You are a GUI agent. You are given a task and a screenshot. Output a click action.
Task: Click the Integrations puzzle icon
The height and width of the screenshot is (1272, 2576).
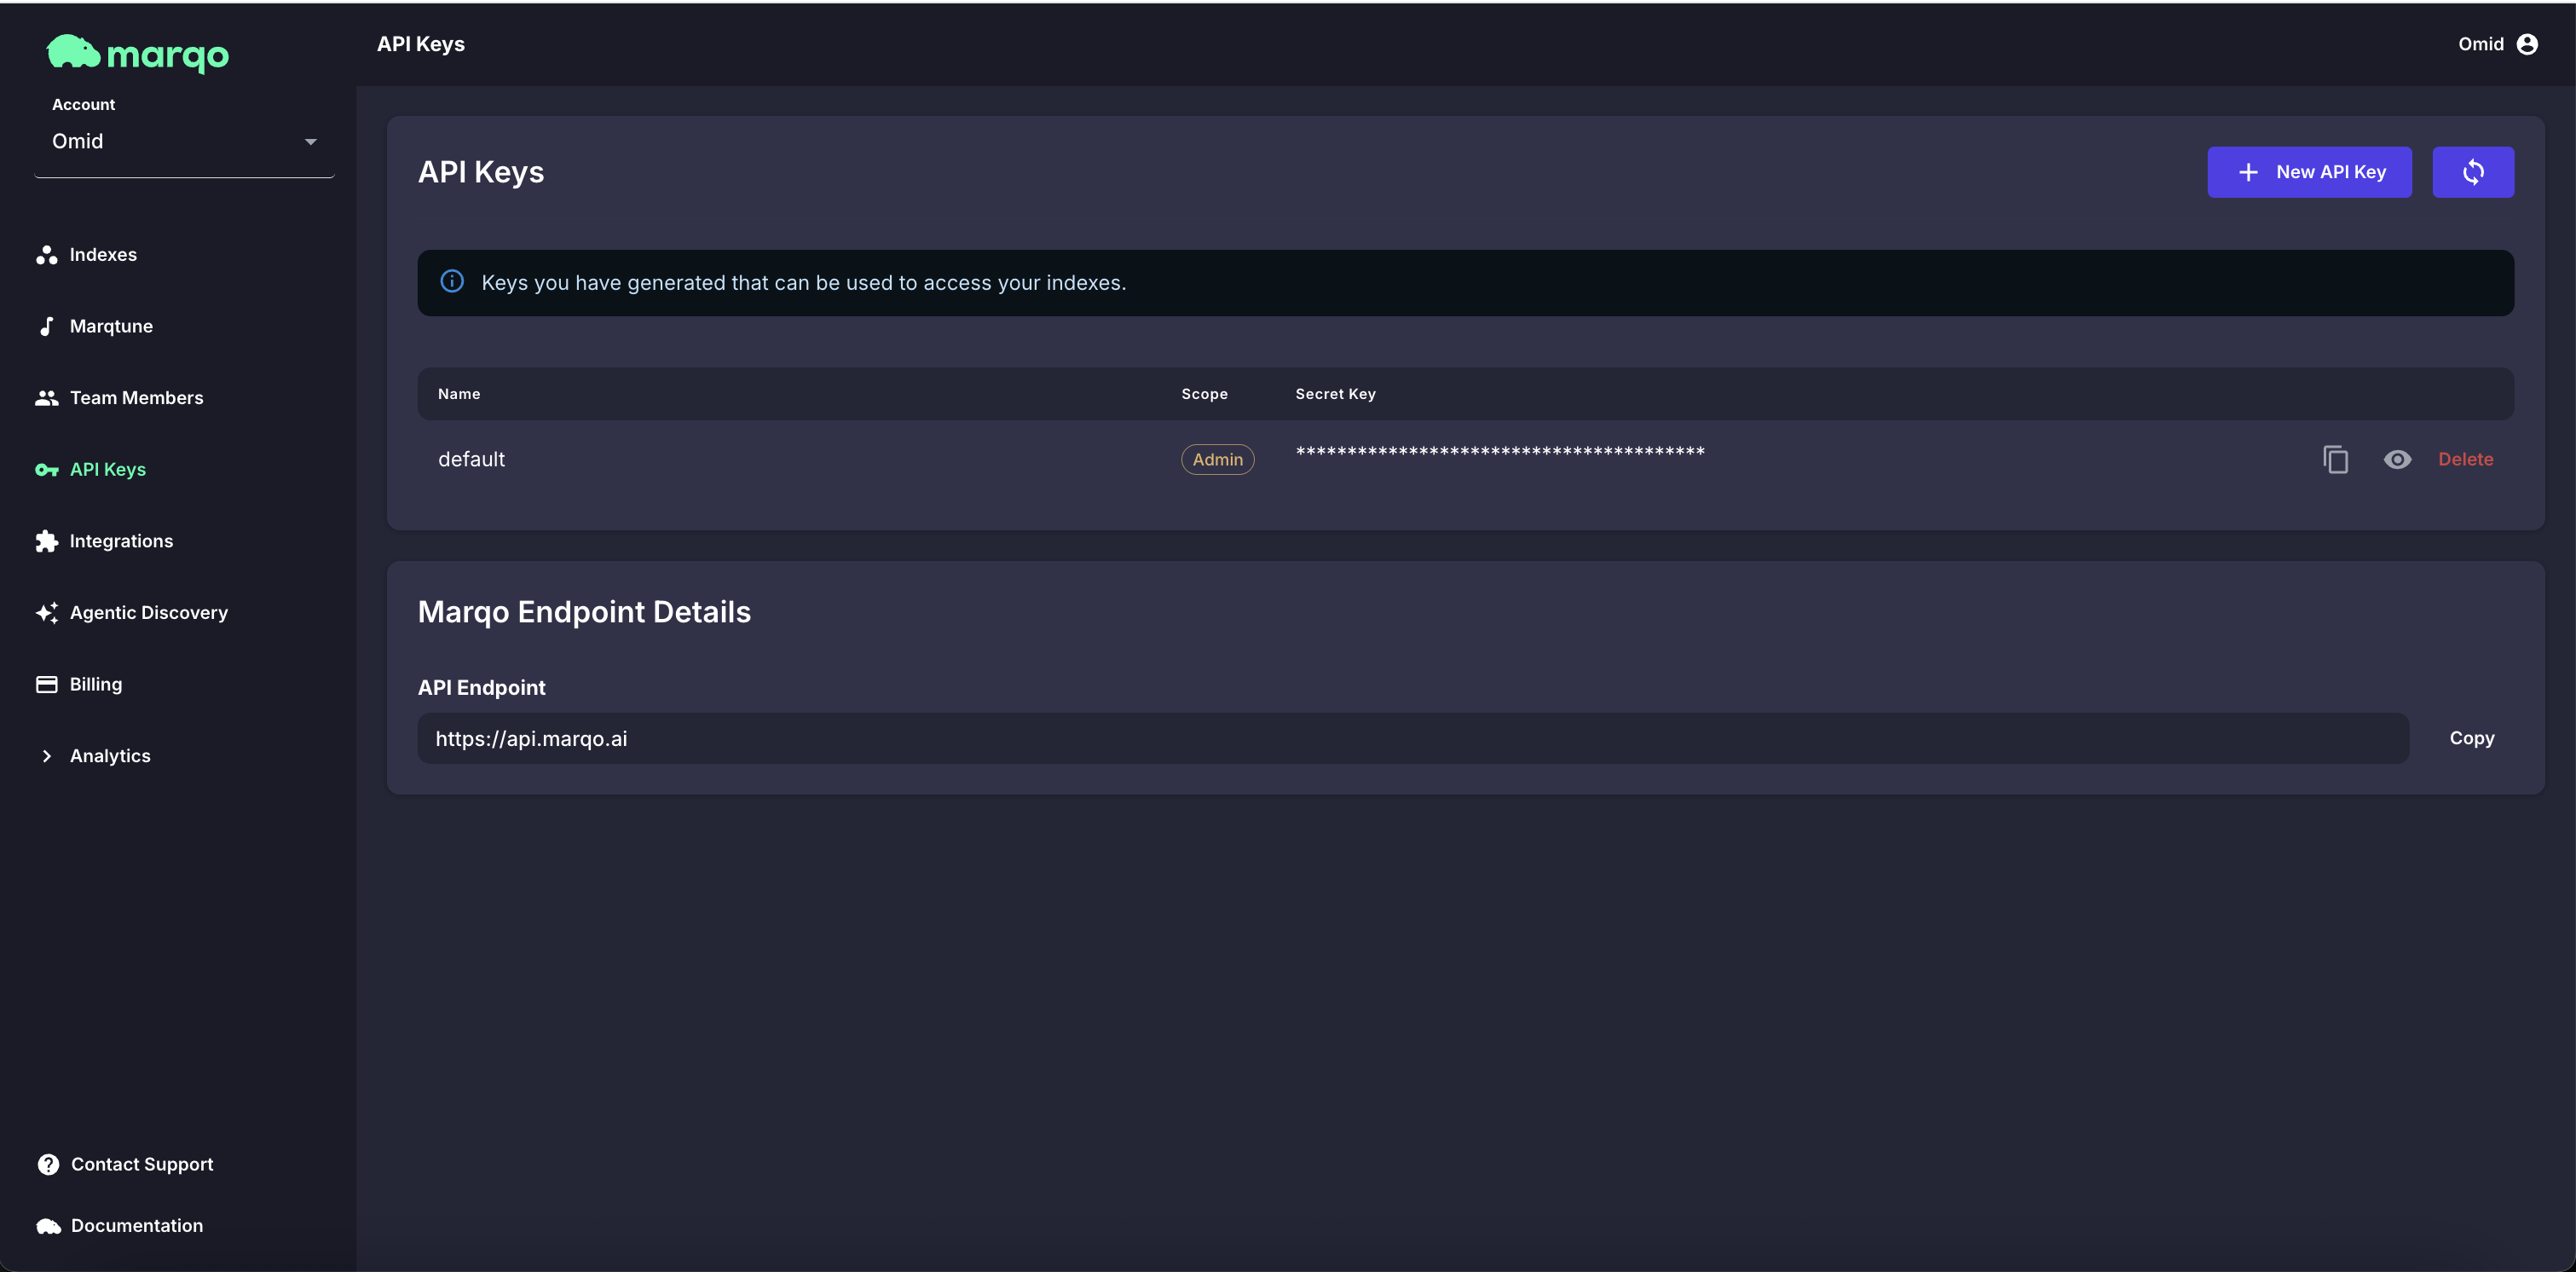pyautogui.click(x=46, y=541)
